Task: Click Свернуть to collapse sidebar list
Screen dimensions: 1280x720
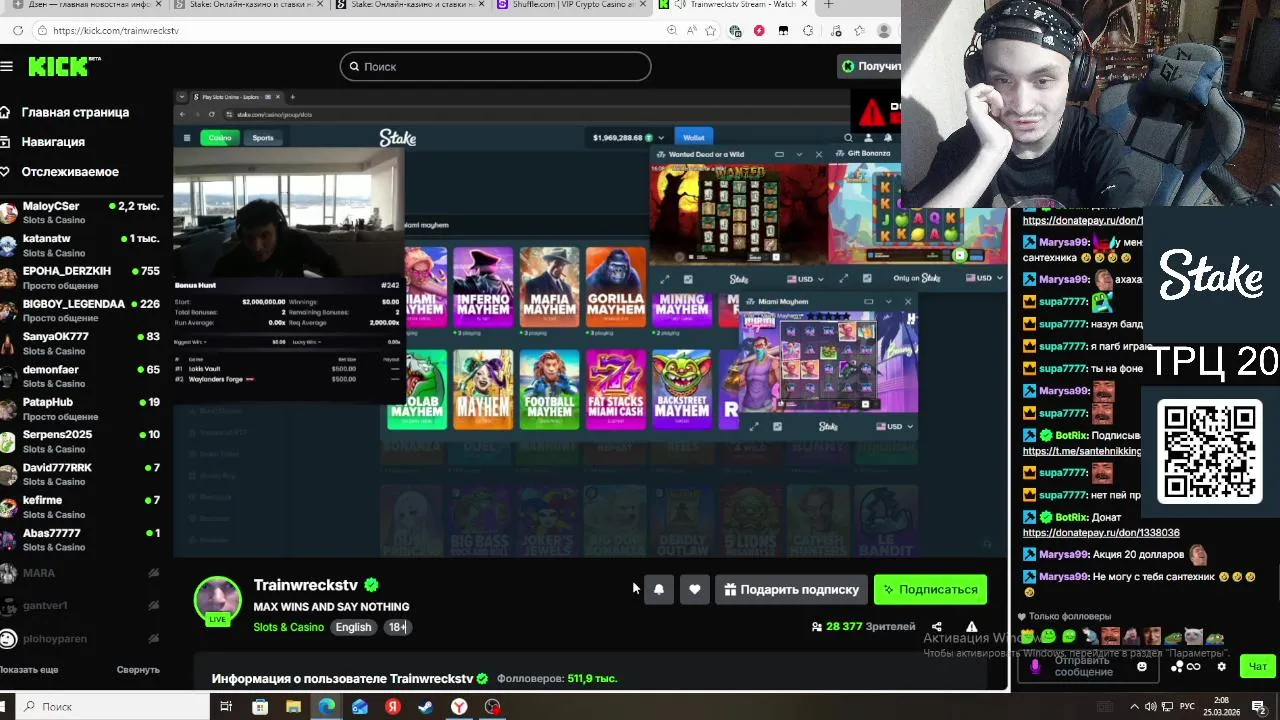Action: pyautogui.click(x=138, y=670)
